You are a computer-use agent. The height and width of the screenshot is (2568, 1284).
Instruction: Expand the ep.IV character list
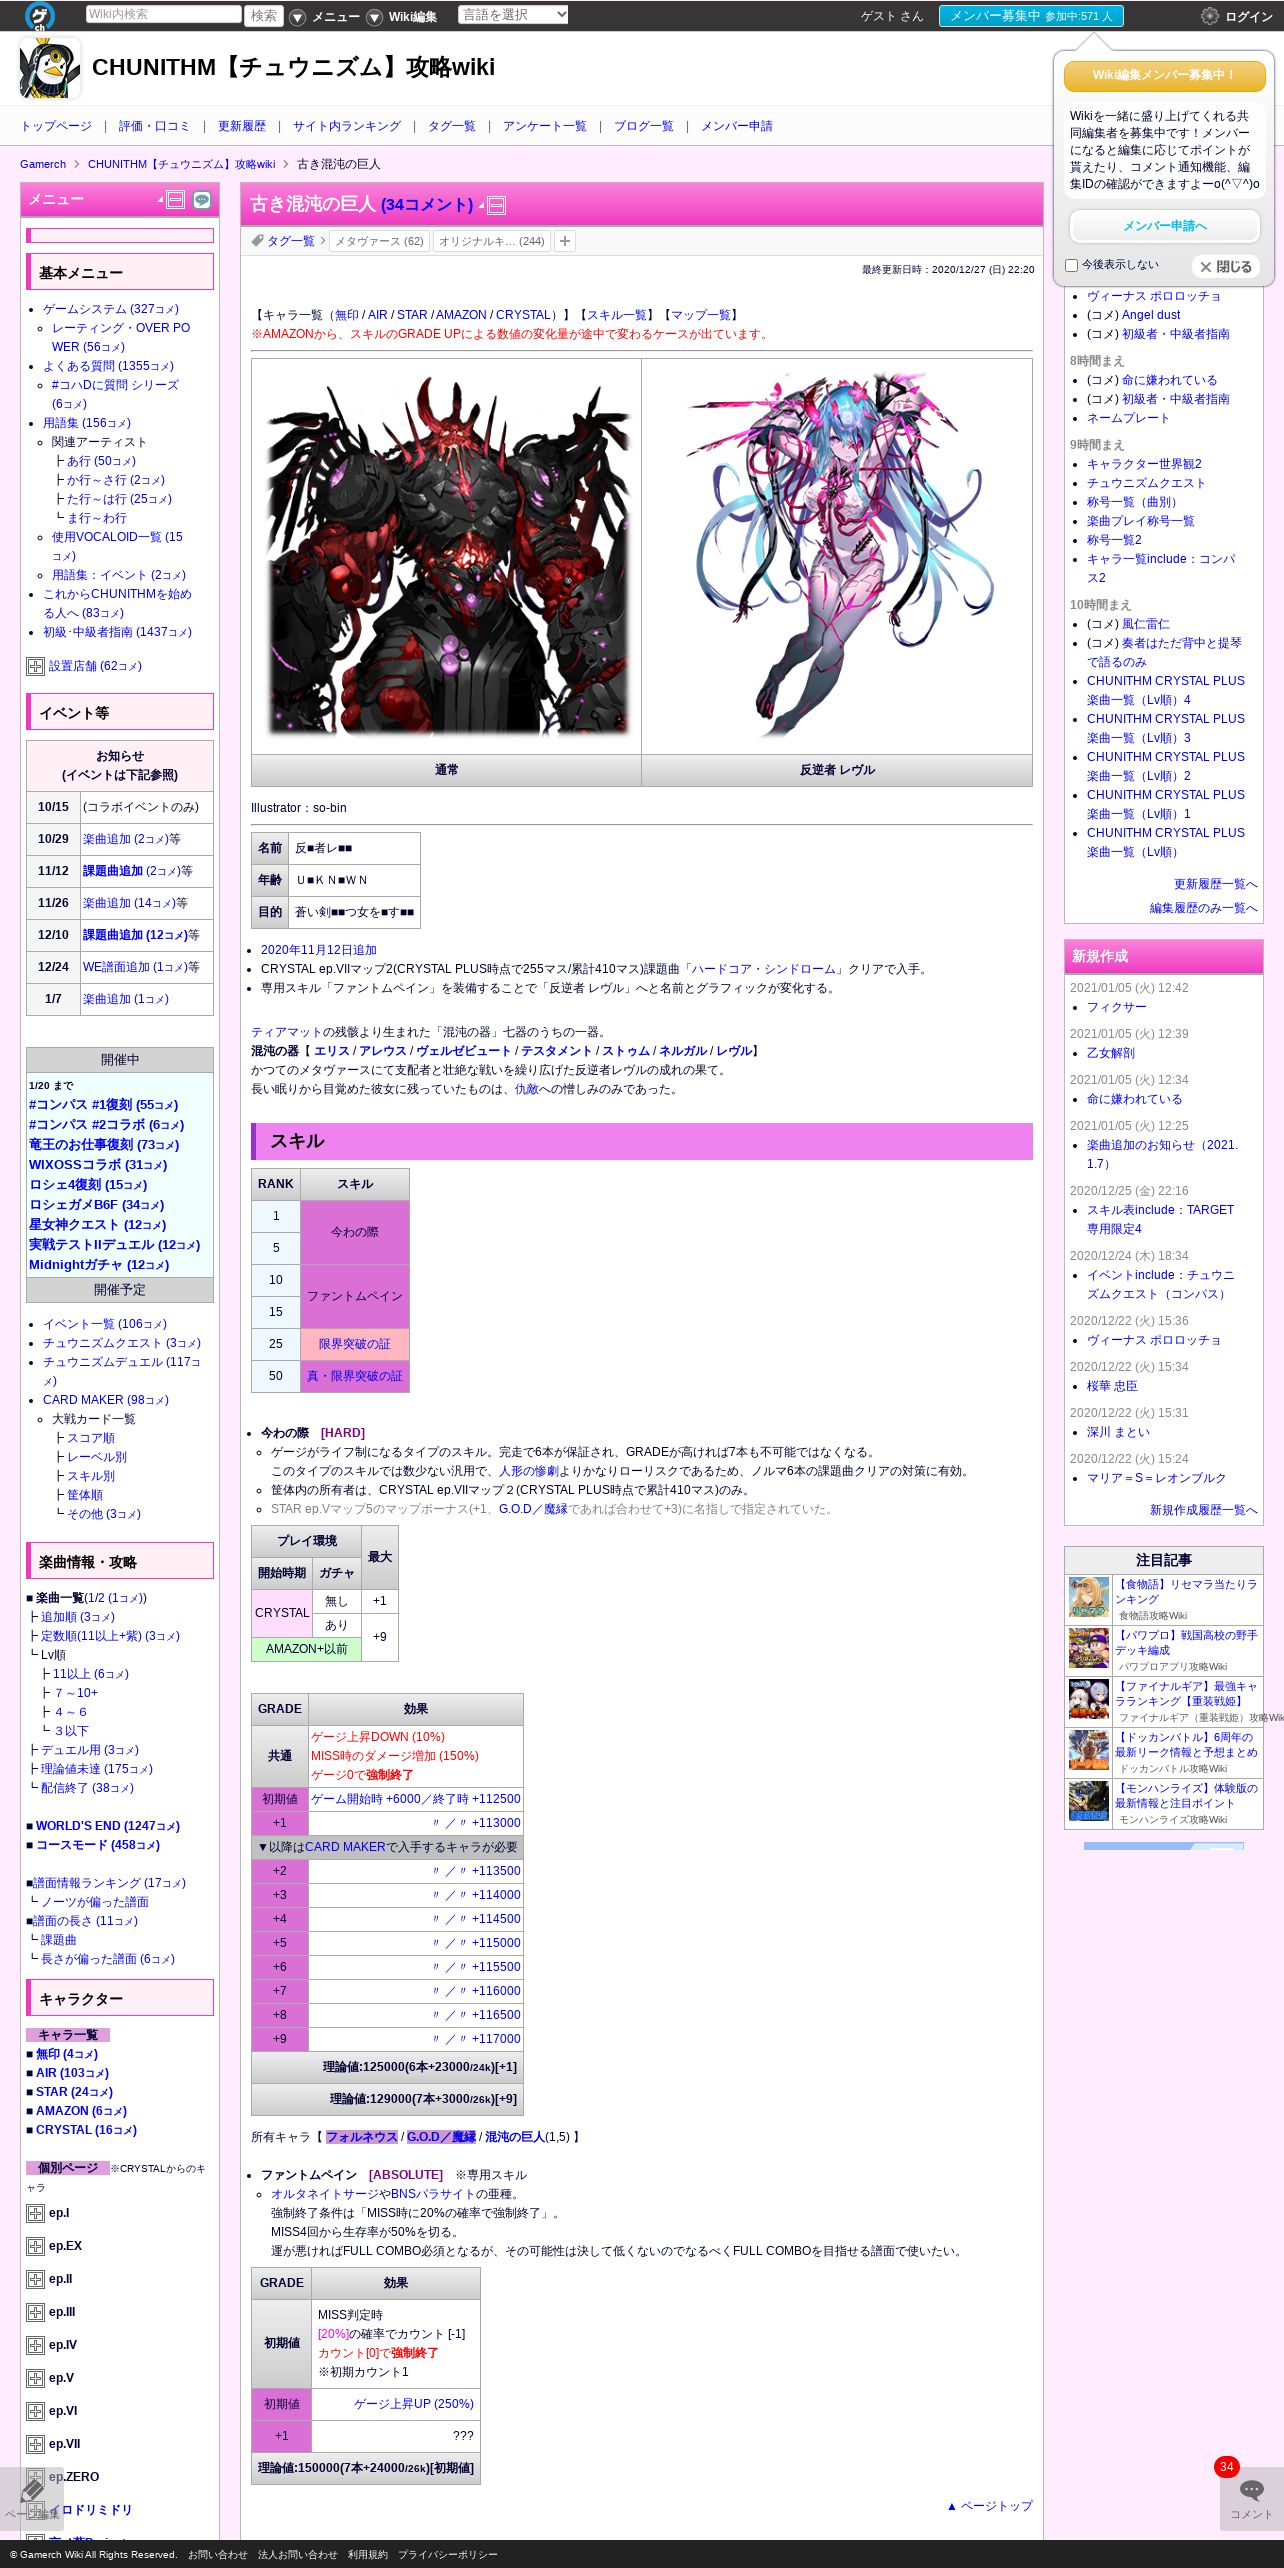[x=35, y=2345]
